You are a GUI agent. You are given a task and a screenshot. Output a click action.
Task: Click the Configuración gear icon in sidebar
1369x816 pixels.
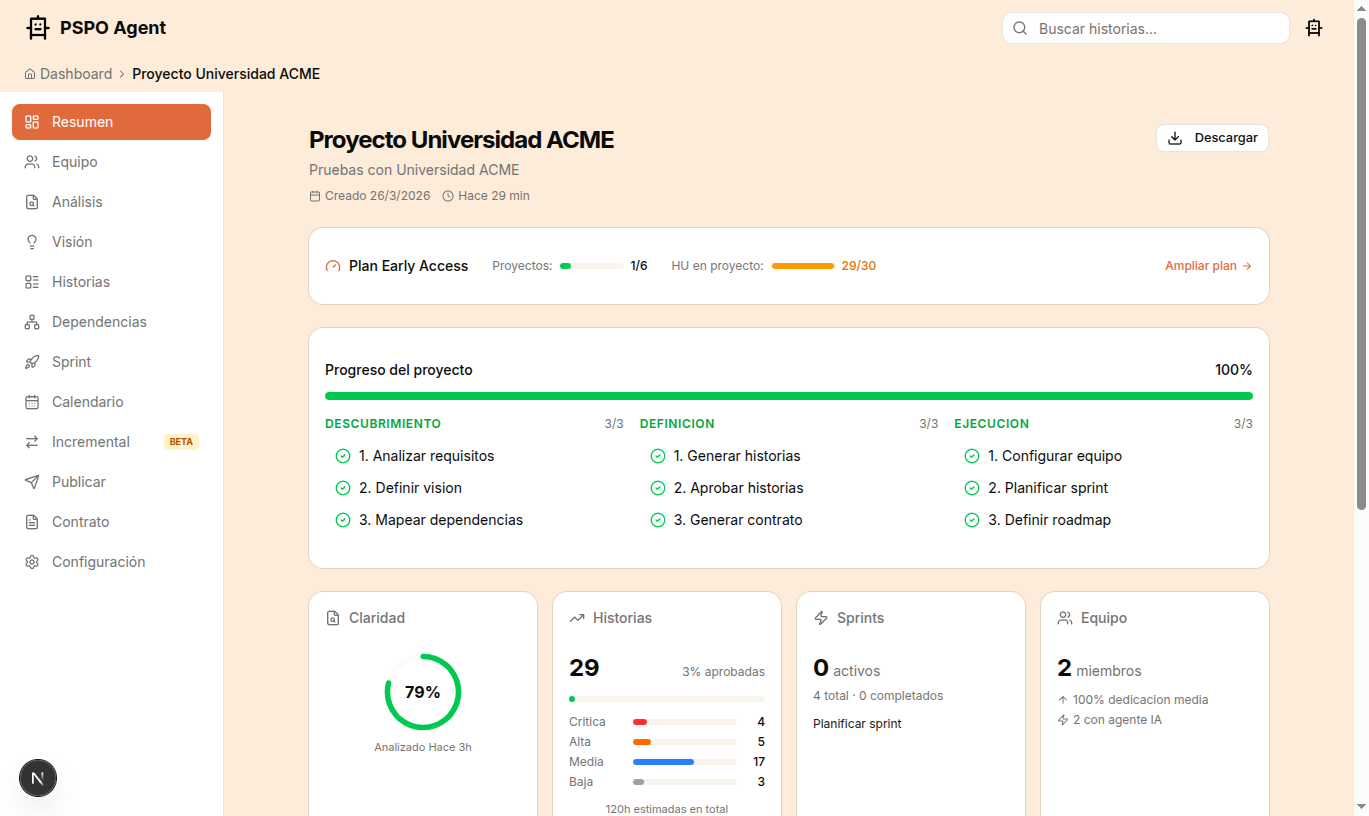[x=32, y=562]
